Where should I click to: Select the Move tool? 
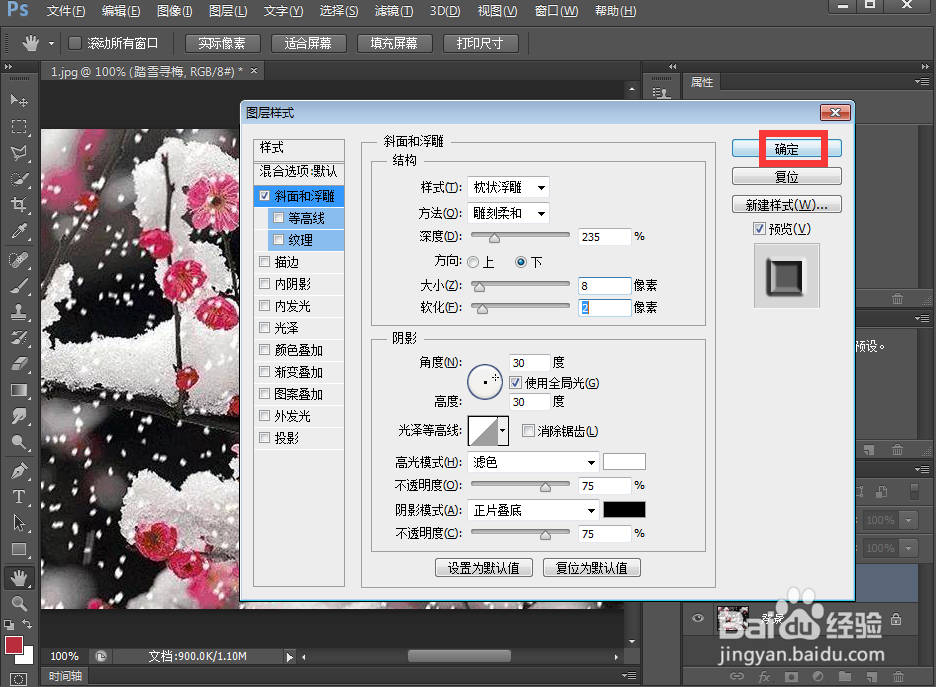click(19, 100)
